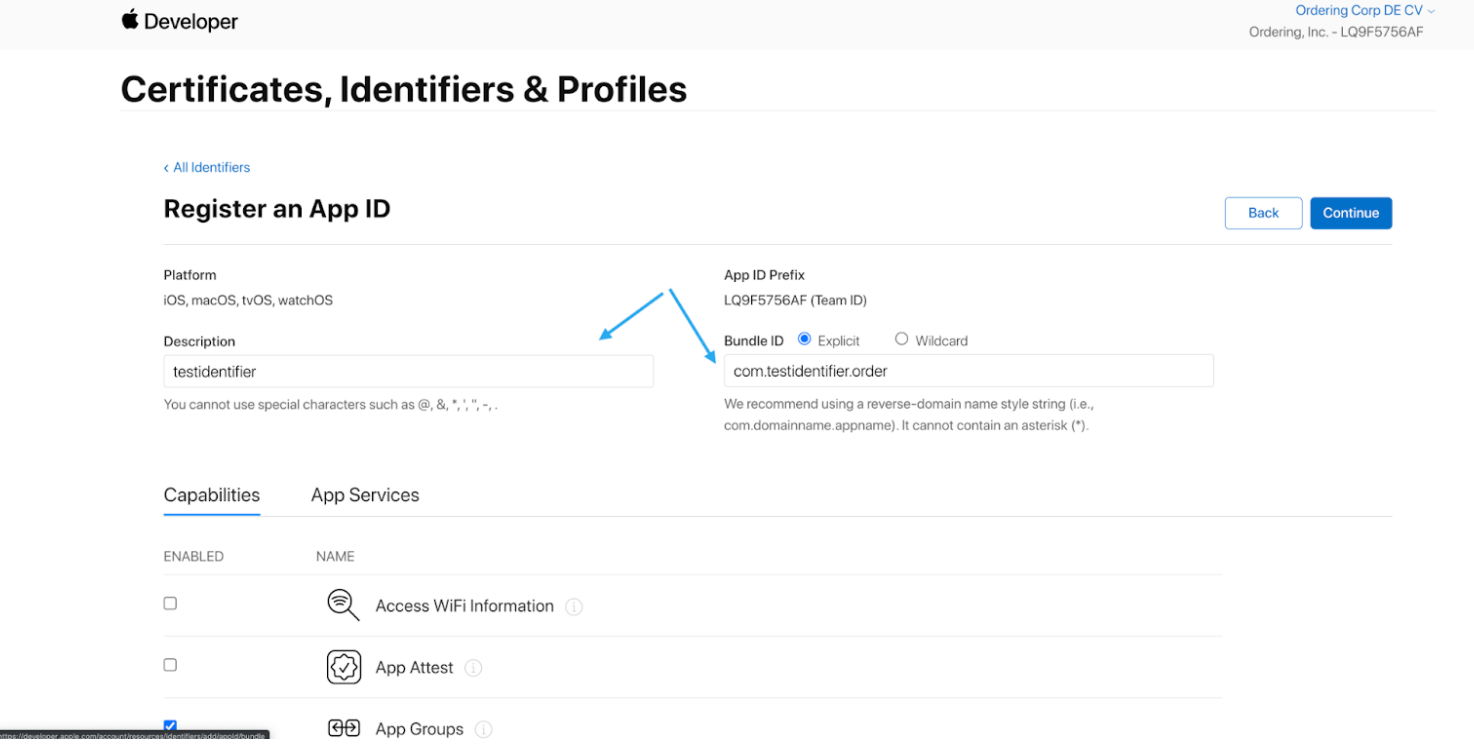Click the Description field containing testidentifier

tap(408, 371)
